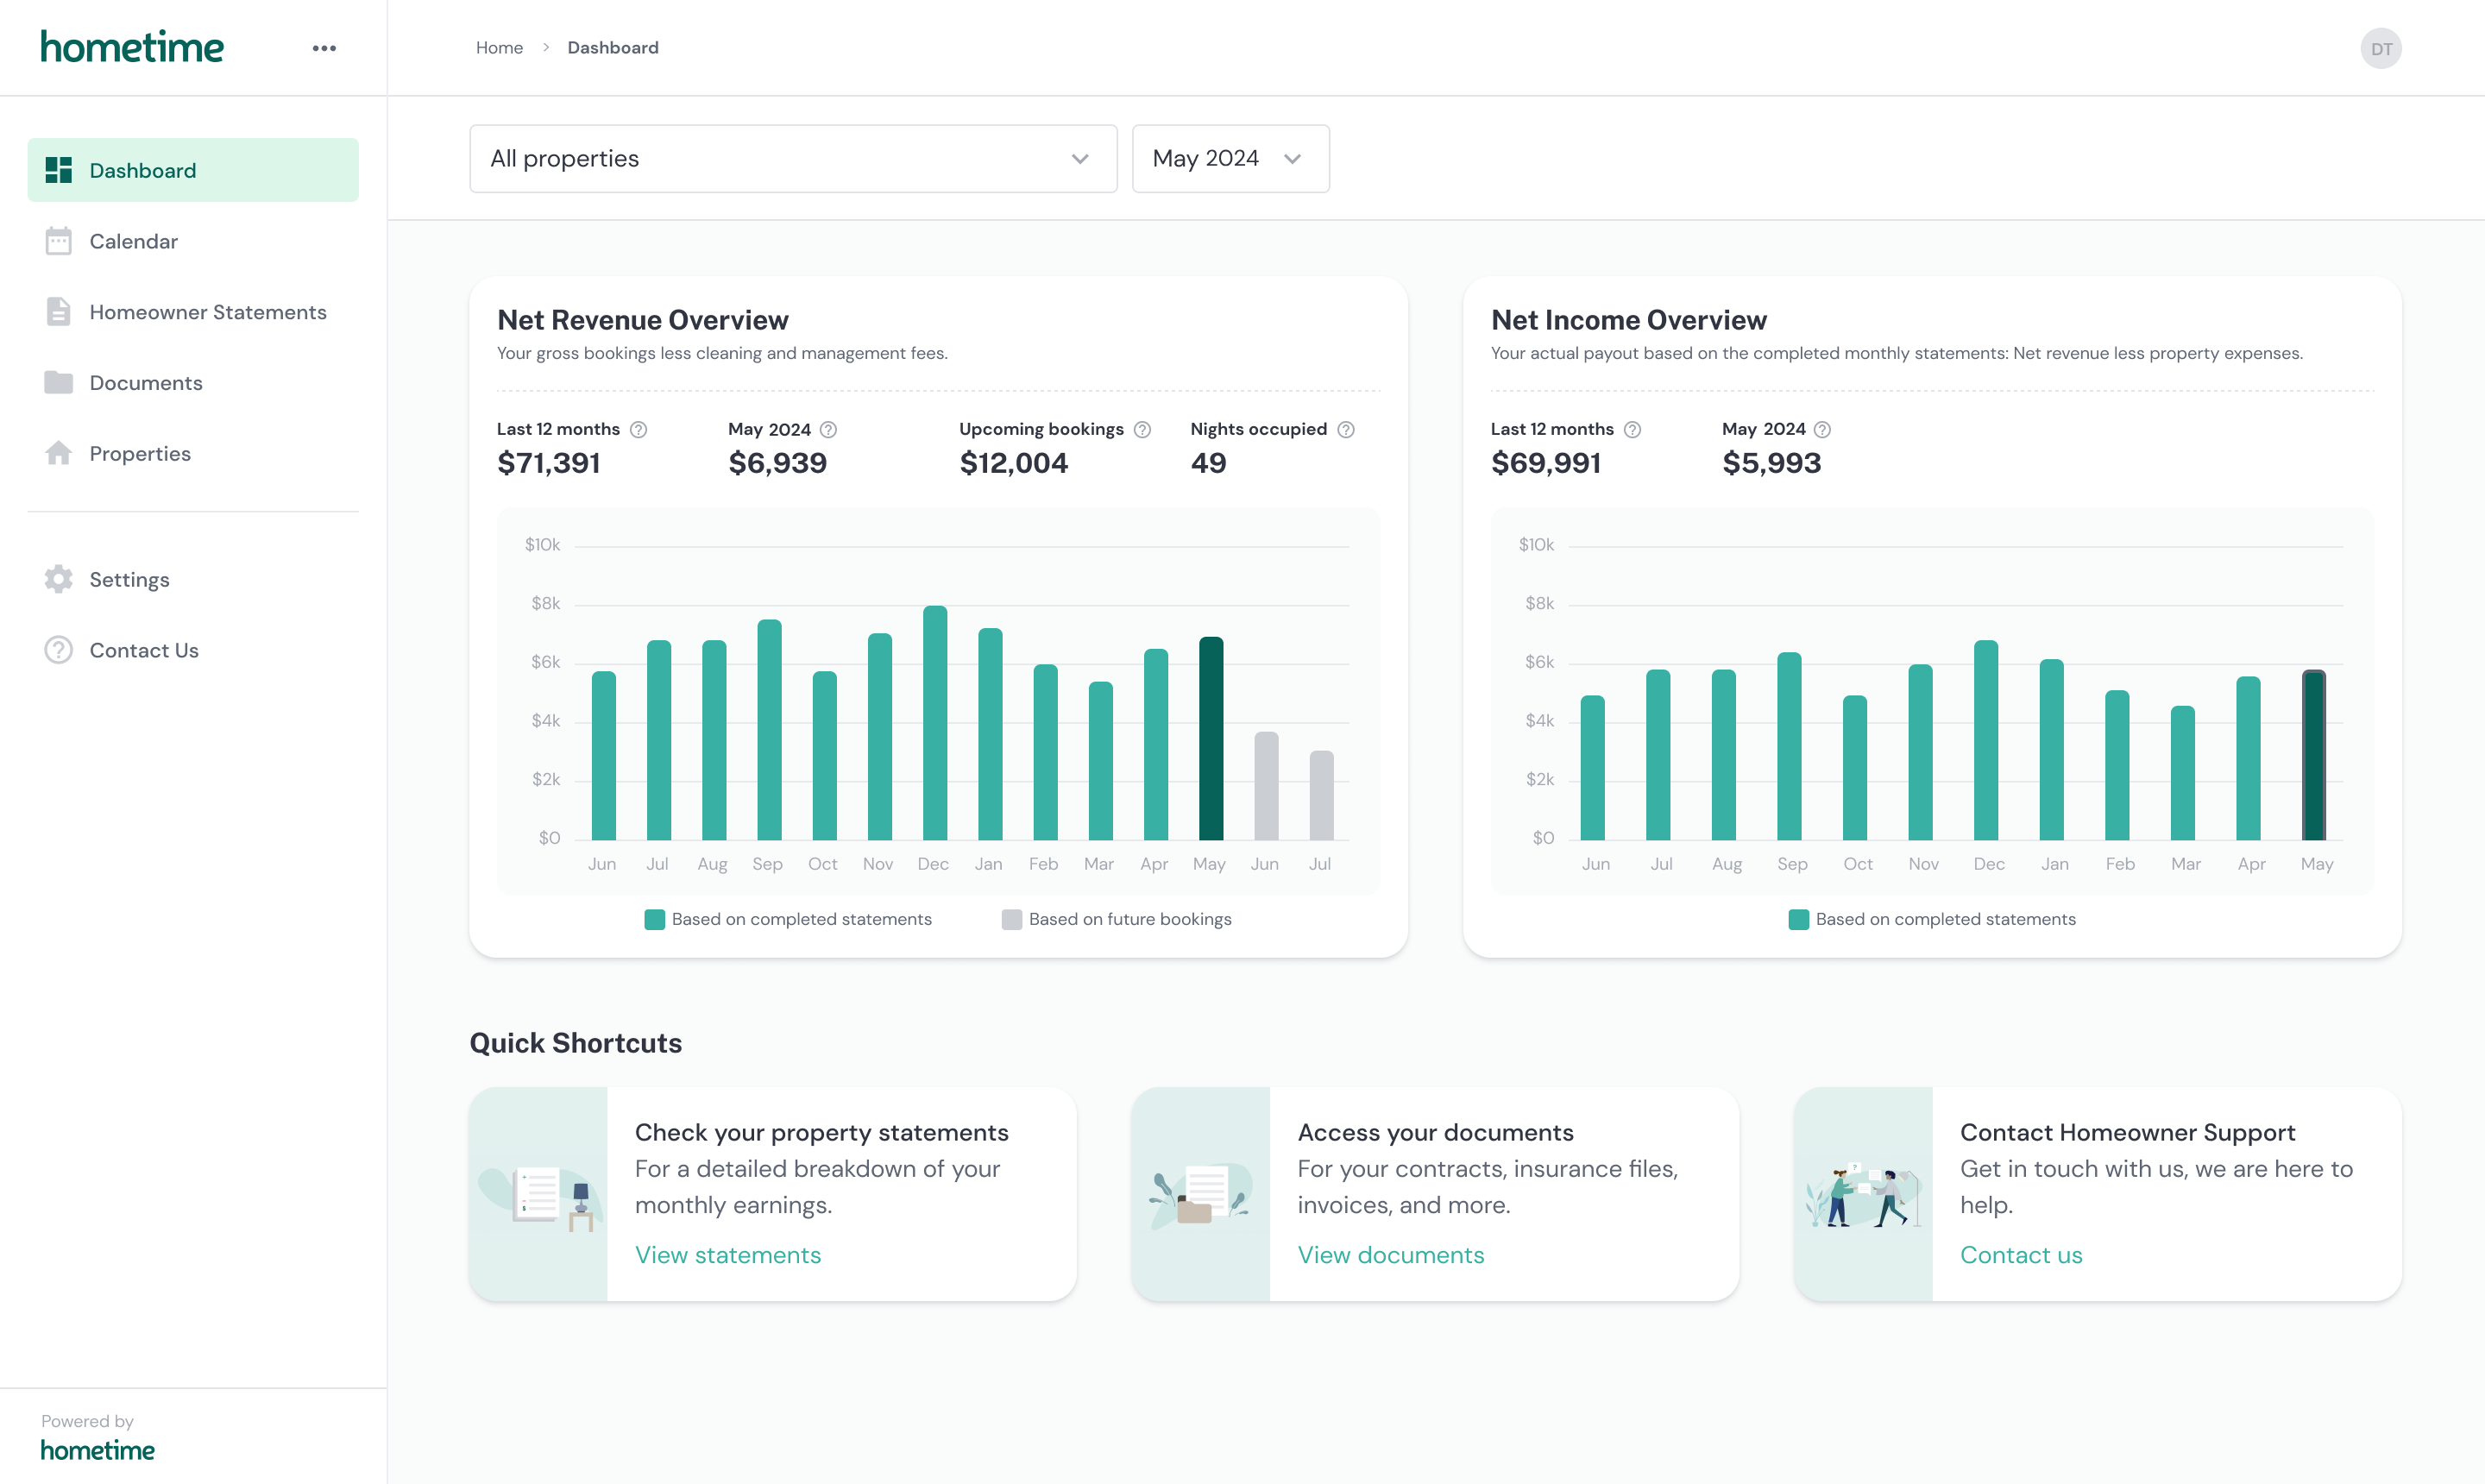Click the Homeowner Statements document icon
The width and height of the screenshot is (2485, 1484).
pyautogui.click(x=59, y=312)
